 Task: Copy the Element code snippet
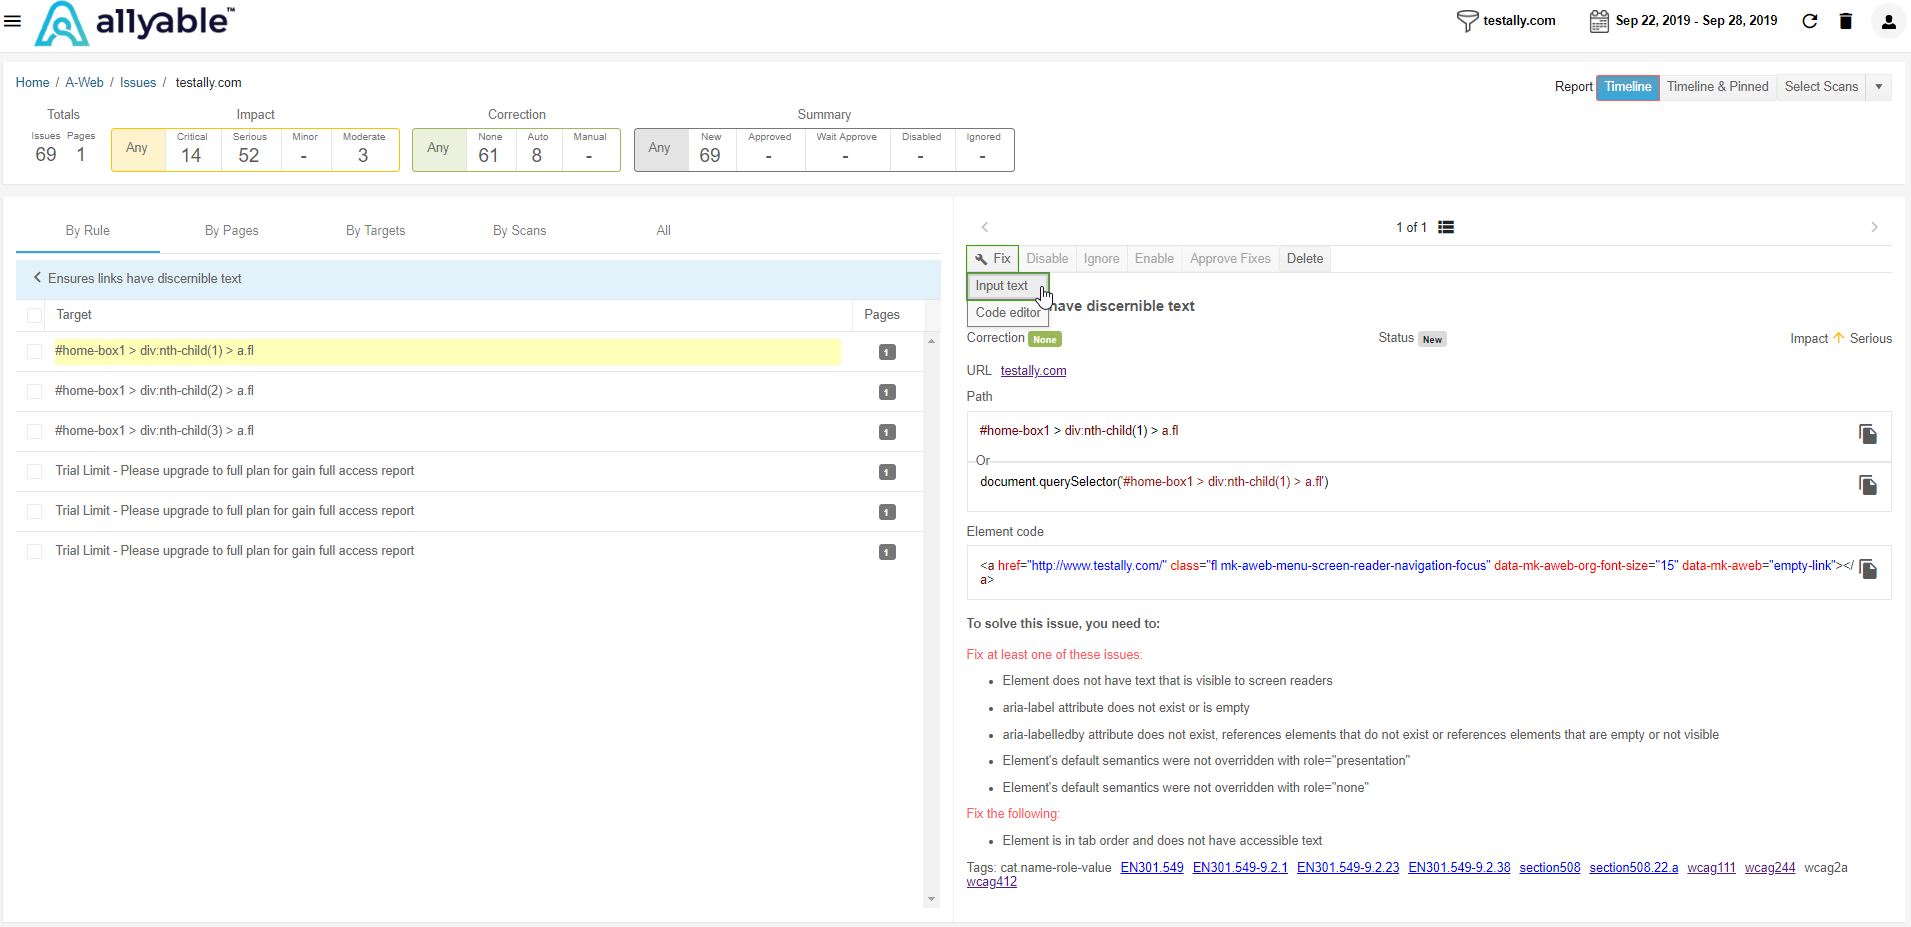click(1868, 569)
